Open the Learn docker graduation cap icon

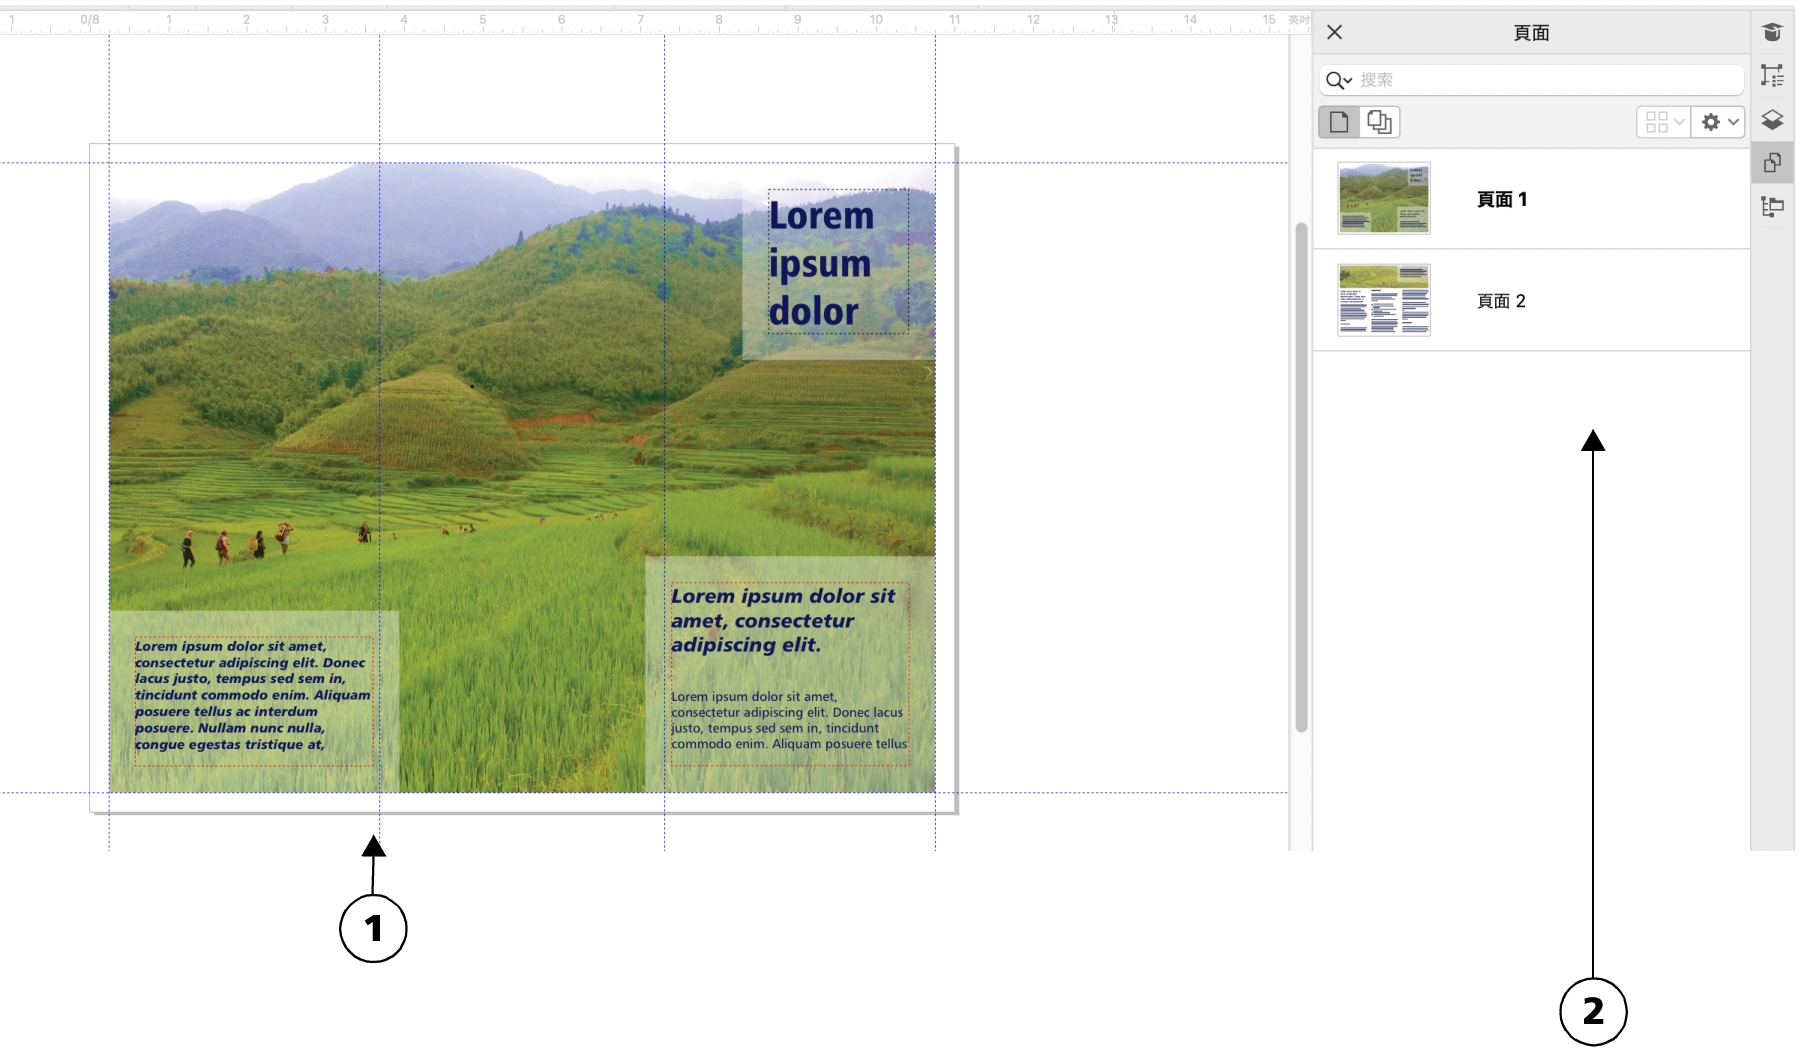[1772, 33]
